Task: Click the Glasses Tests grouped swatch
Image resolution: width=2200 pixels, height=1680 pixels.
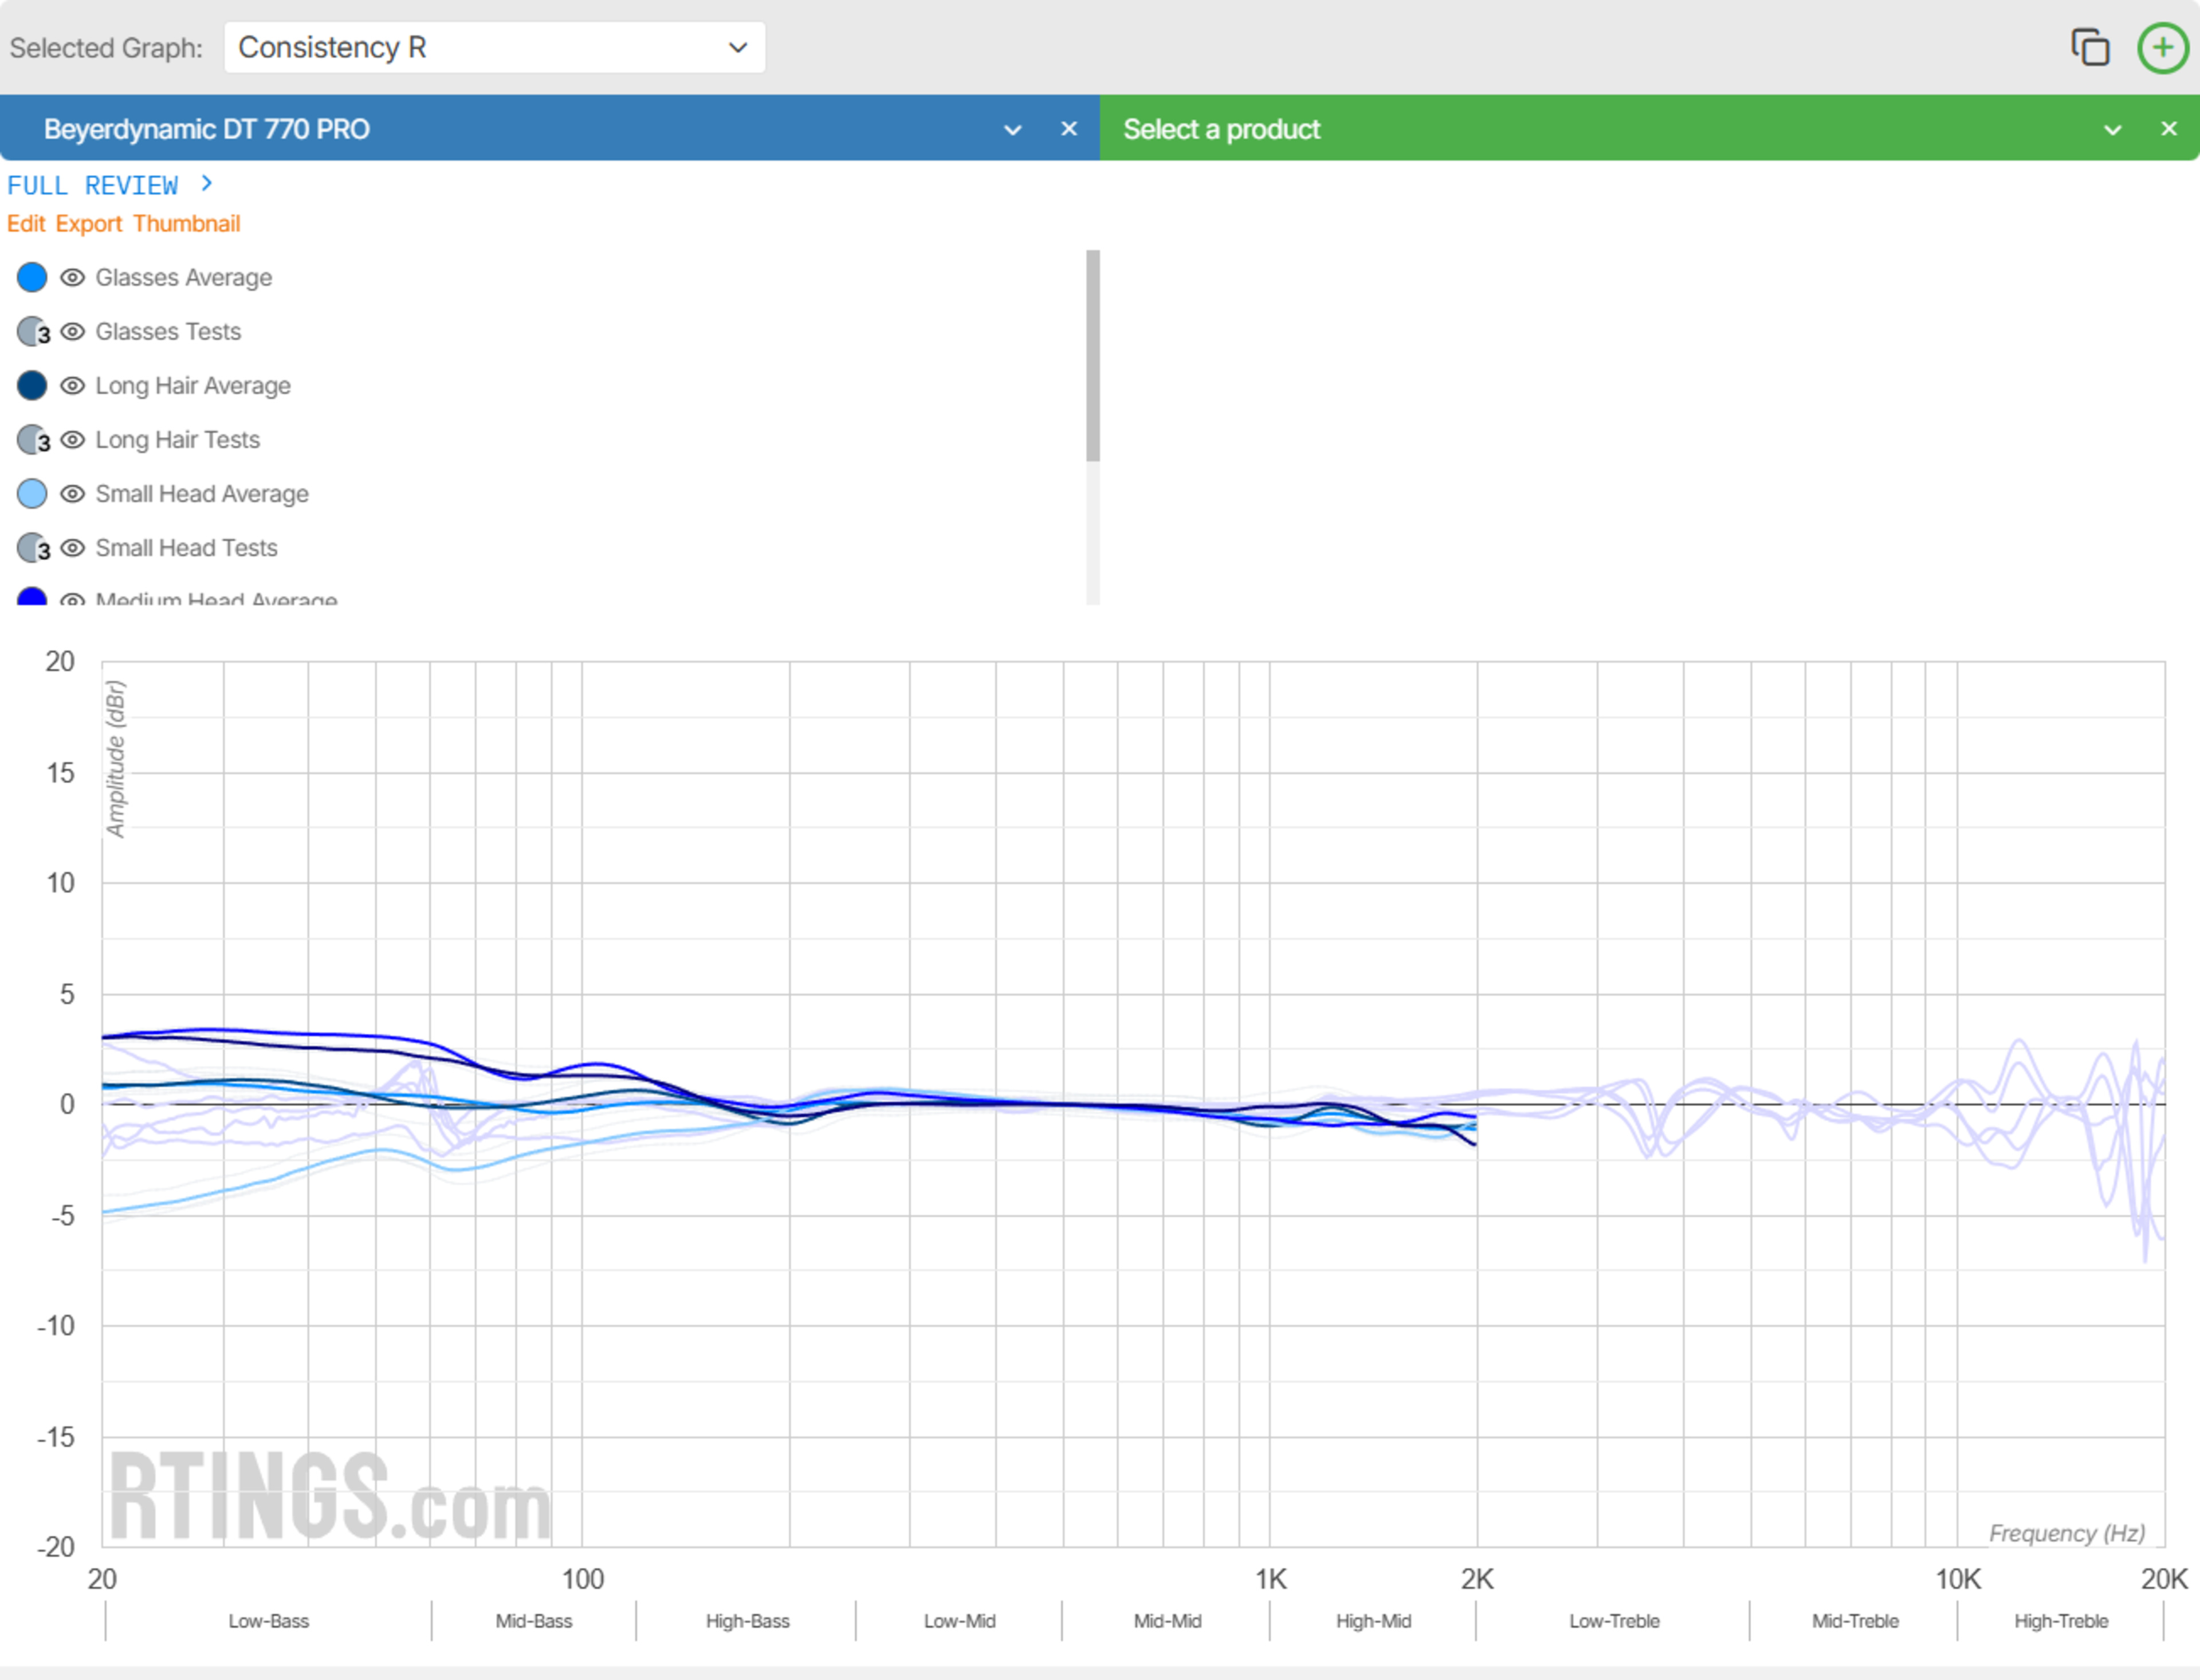Action: click(34, 332)
